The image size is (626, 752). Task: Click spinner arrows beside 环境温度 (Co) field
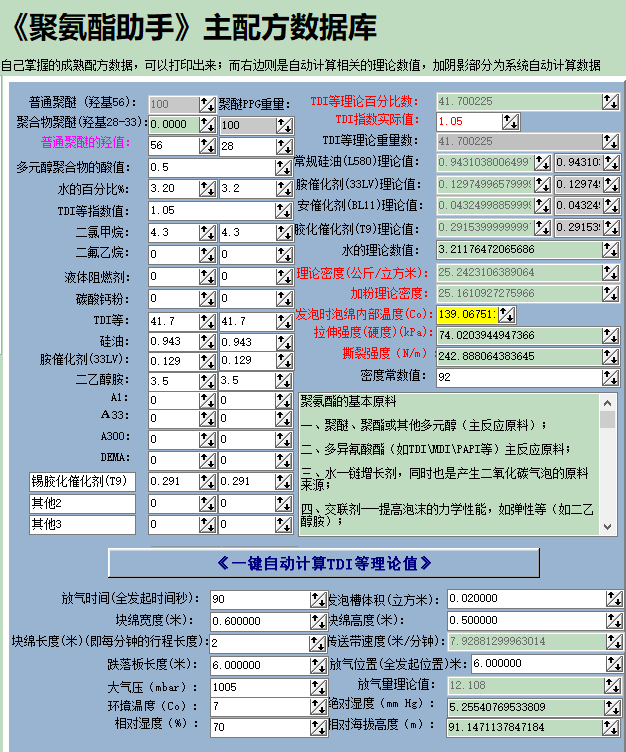(x=318, y=707)
